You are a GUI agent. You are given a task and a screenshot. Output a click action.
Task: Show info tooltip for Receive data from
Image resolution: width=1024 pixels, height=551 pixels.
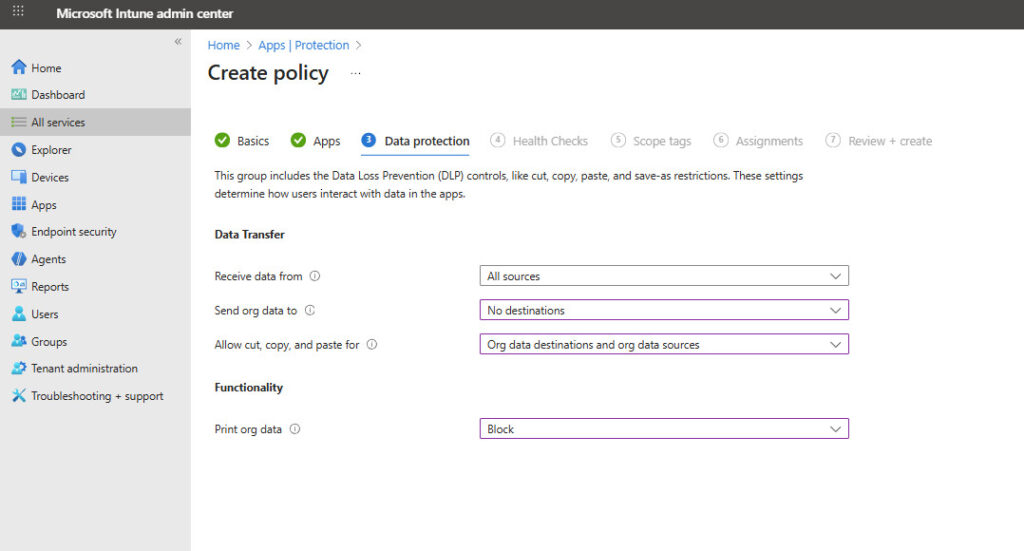pos(315,276)
